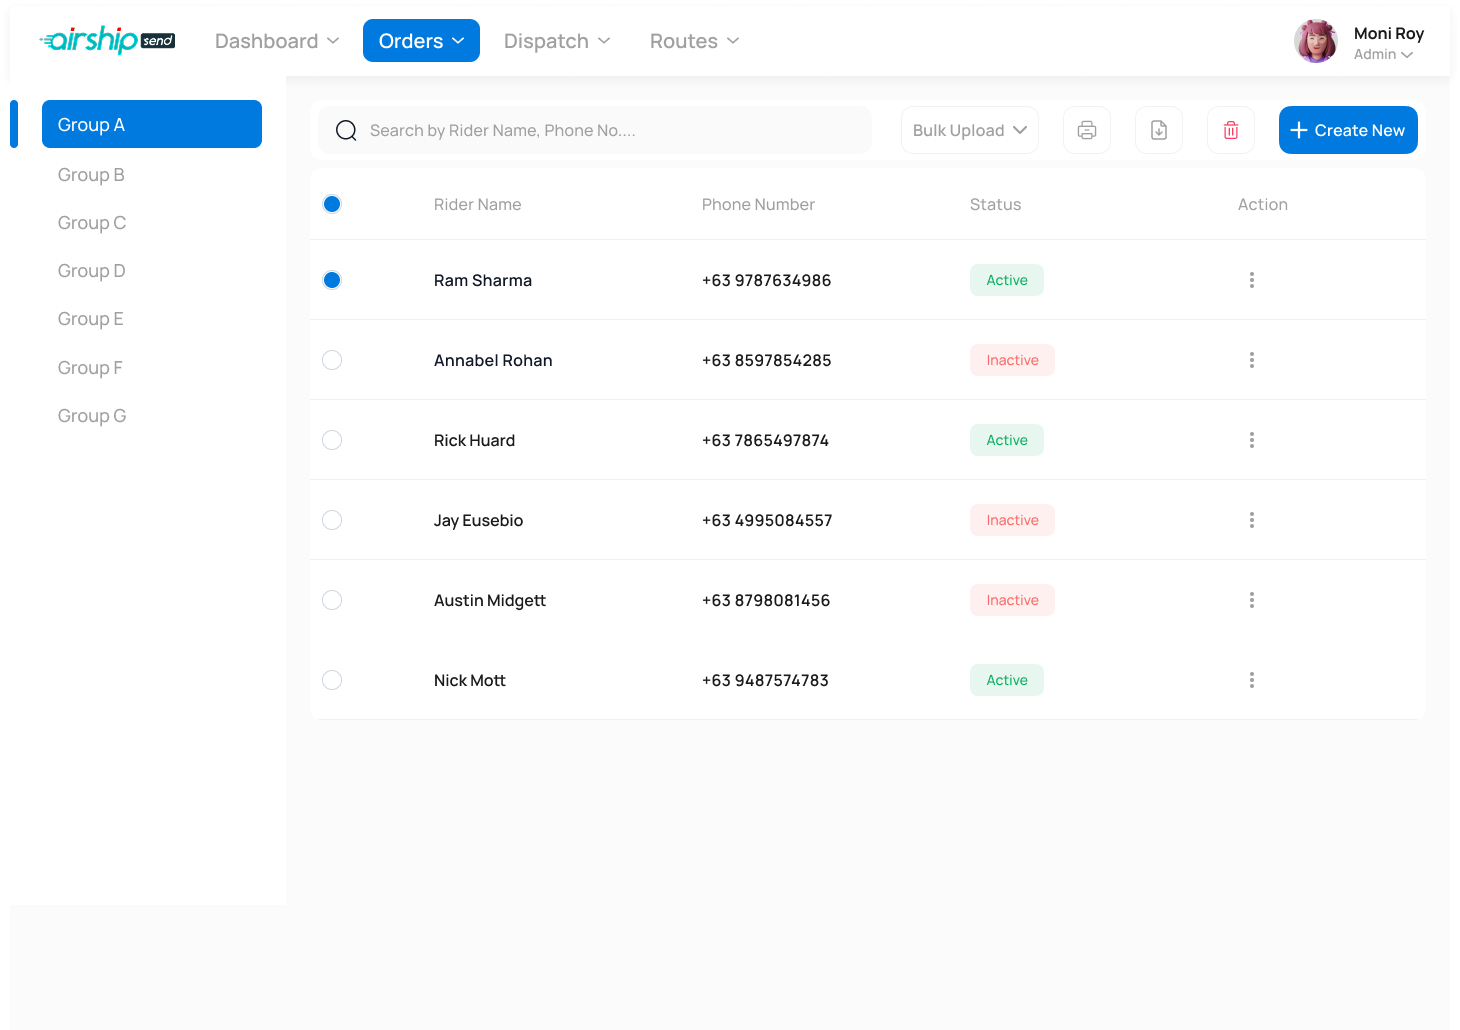This screenshot has width=1460, height=1030.
Task: Click the download file icon
Action: 1159,130
